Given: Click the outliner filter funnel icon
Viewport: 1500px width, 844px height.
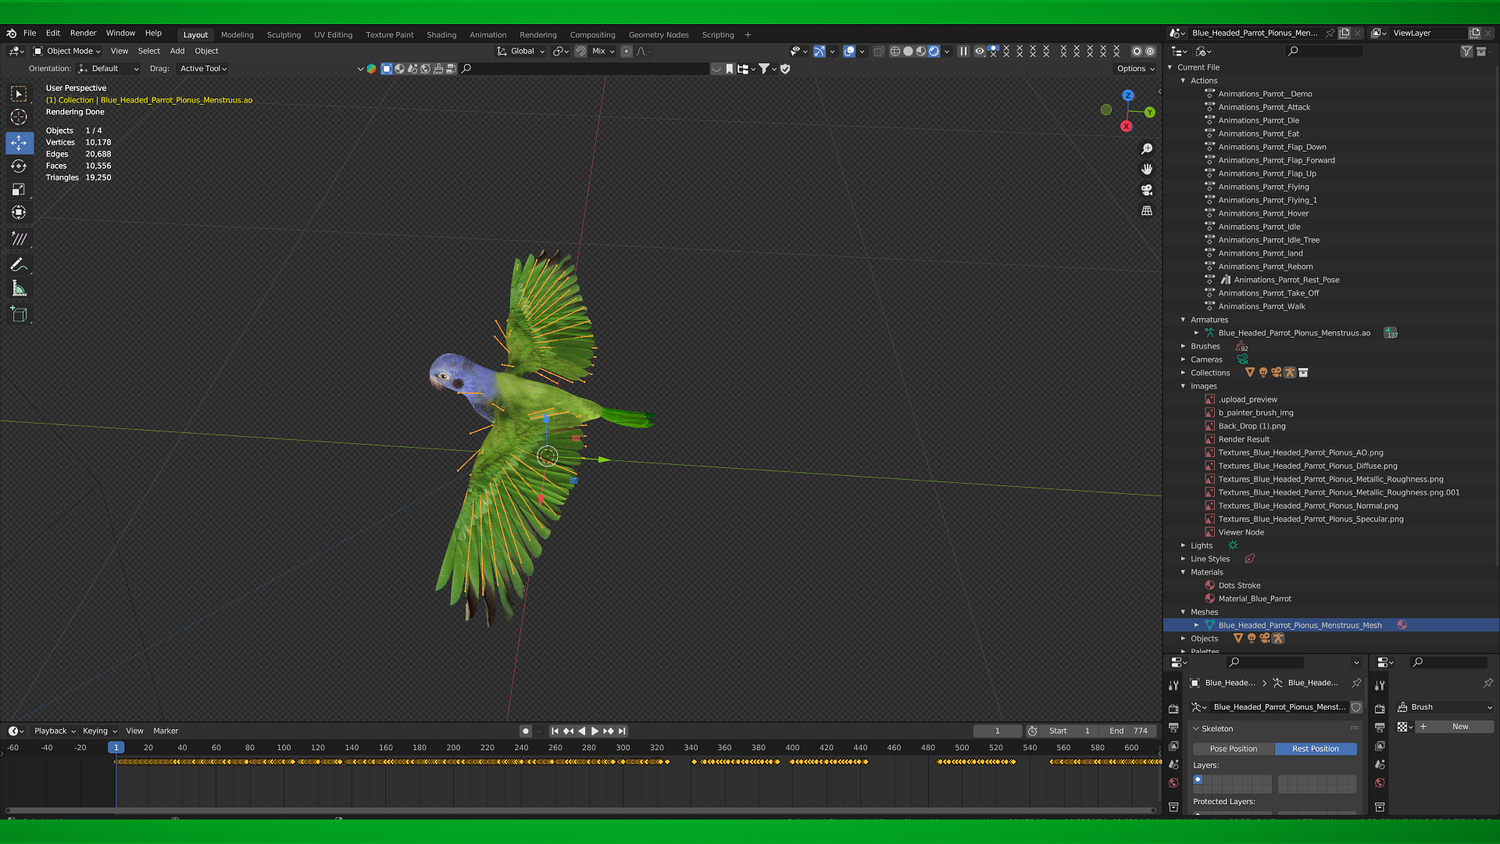Looking at the screenshot, I should [x=1466, y=51].
